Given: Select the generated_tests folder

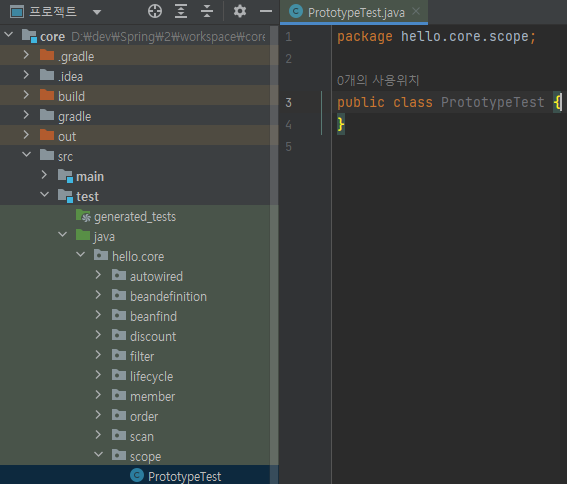Looking at the screenshot, I should pyautogui.click(x=135, y=217).
